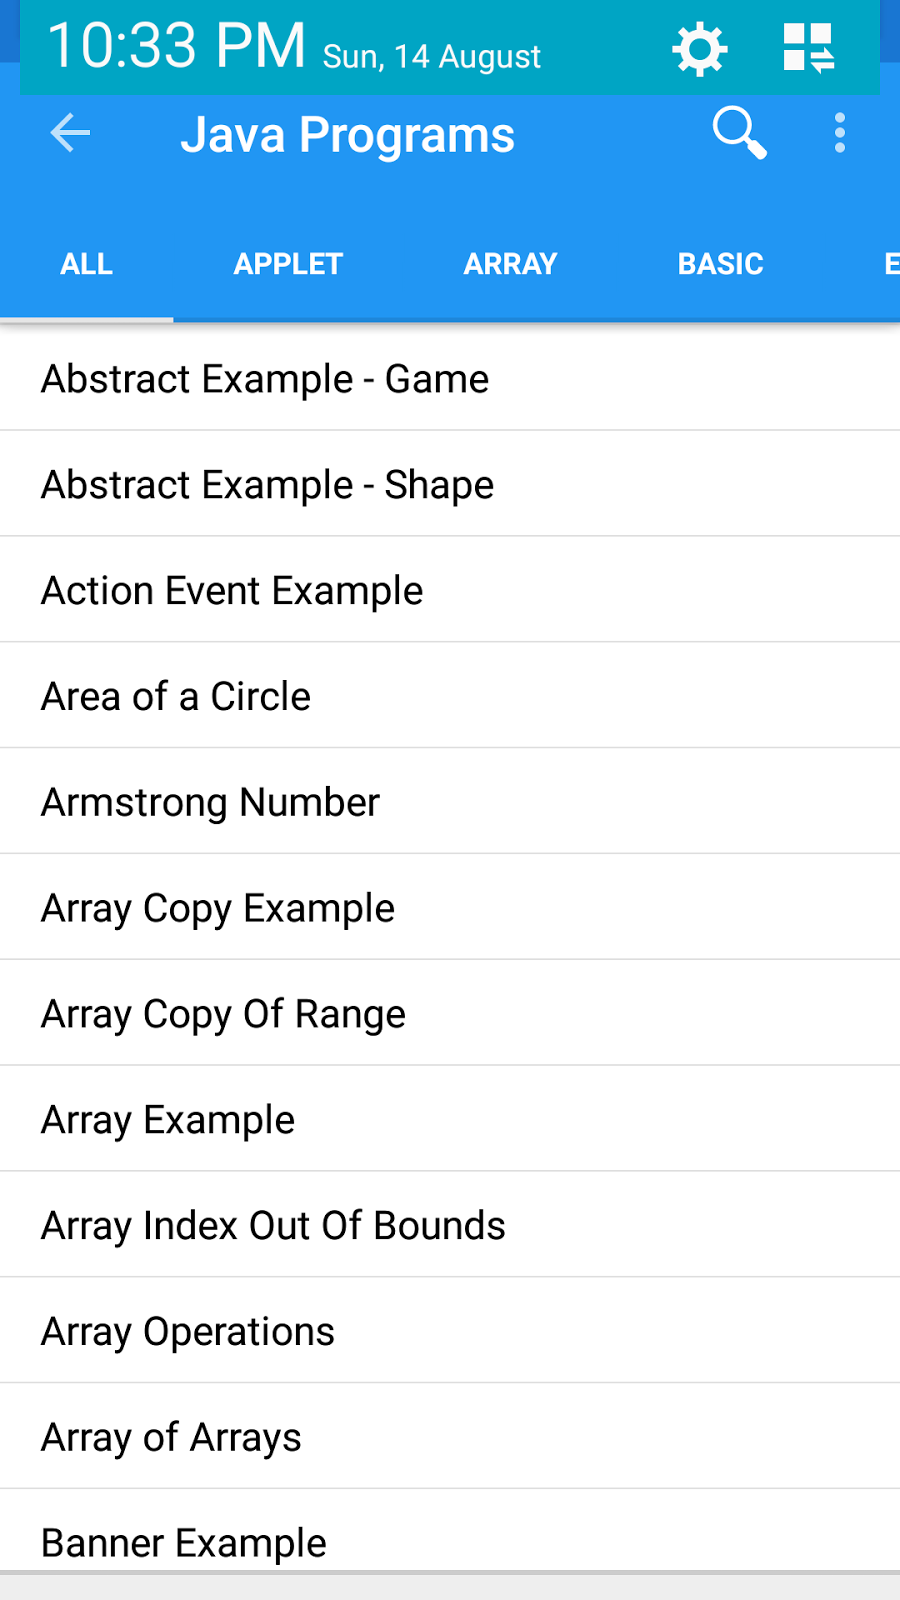Tap the app switcher icon in the status bar
Viewport: 900px width, 1600px height.
point(810,47)
